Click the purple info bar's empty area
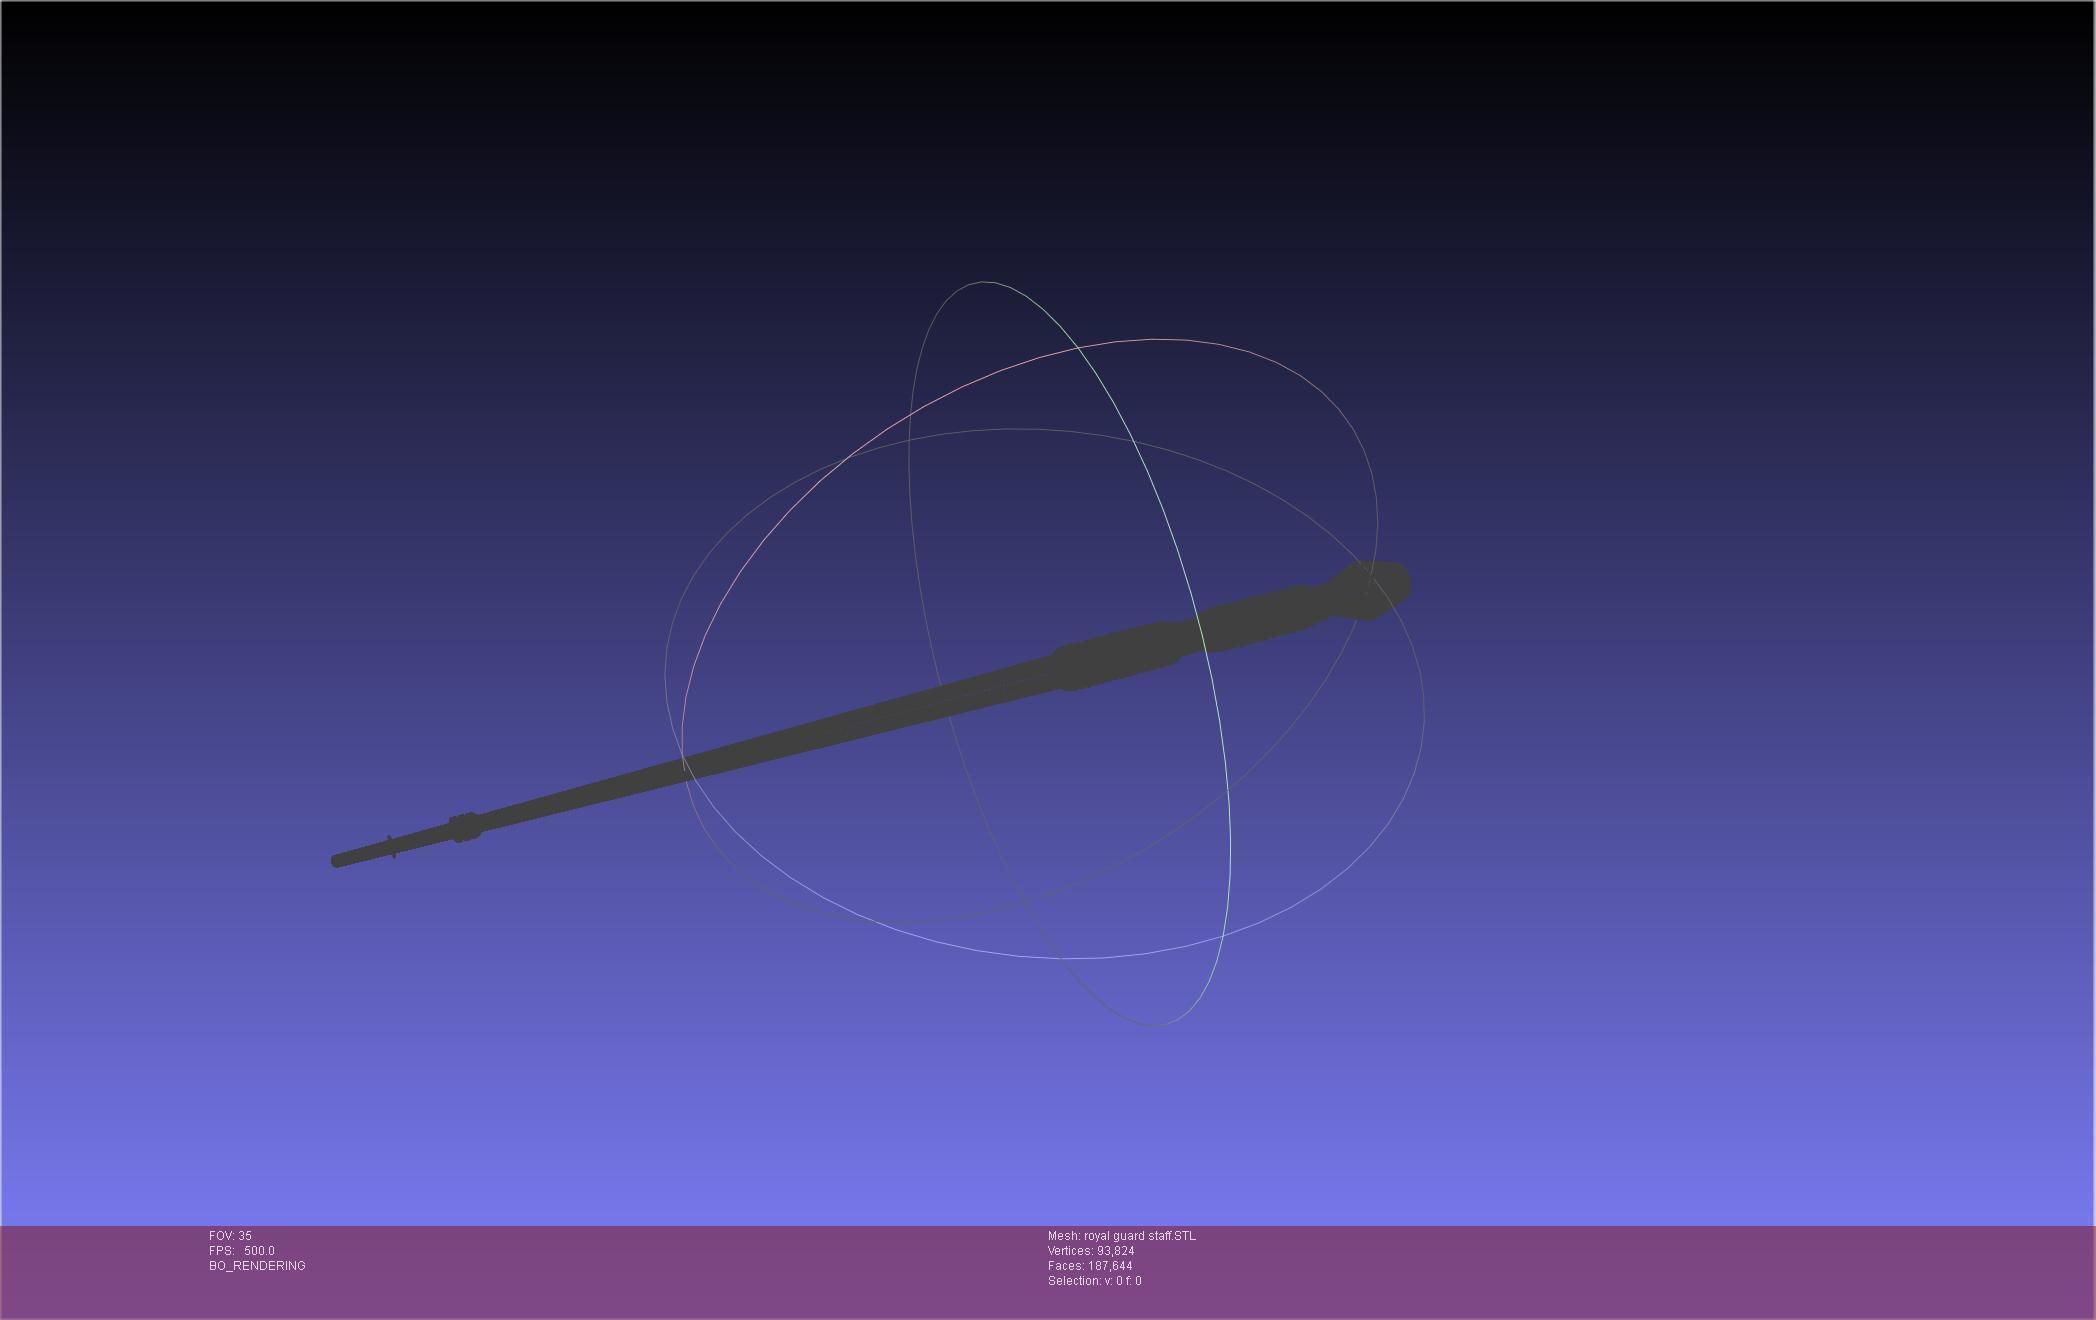 coord(1600,1270)
